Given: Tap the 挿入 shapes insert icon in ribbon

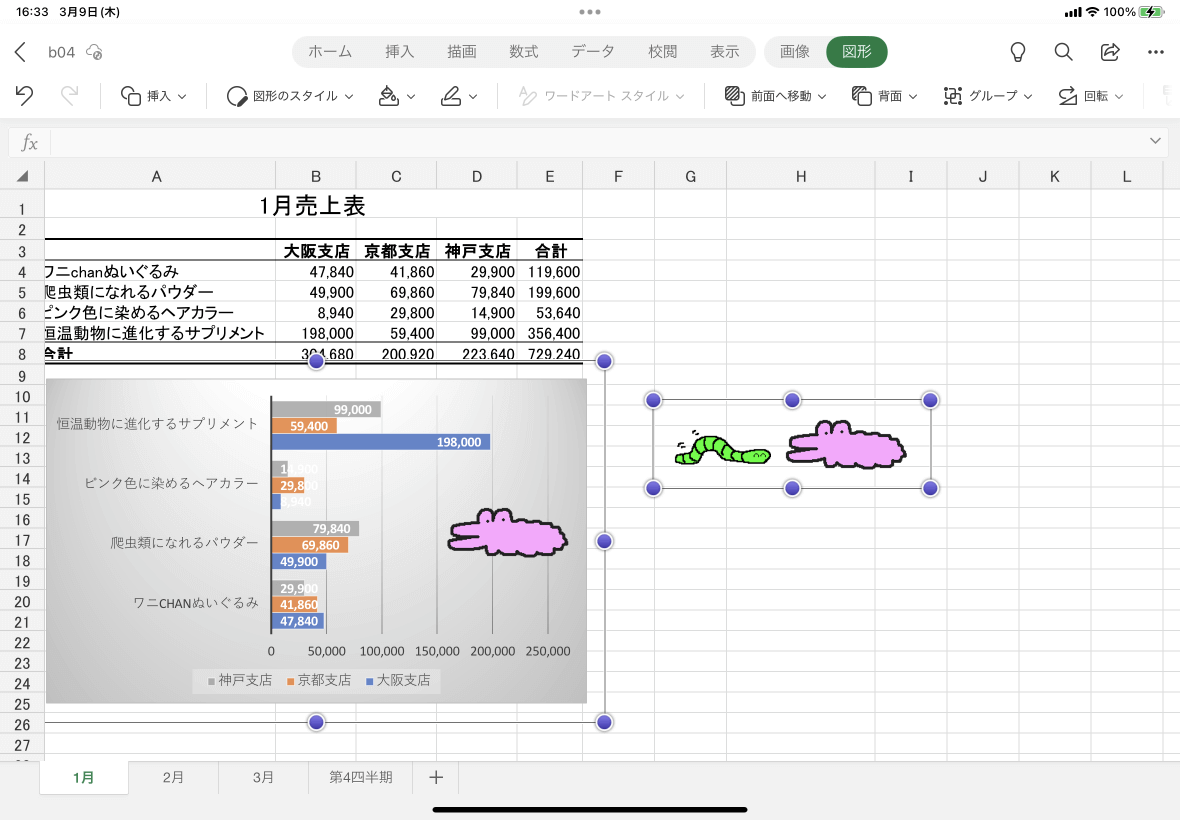Looking at the screenshot, I should pos(131,96).
